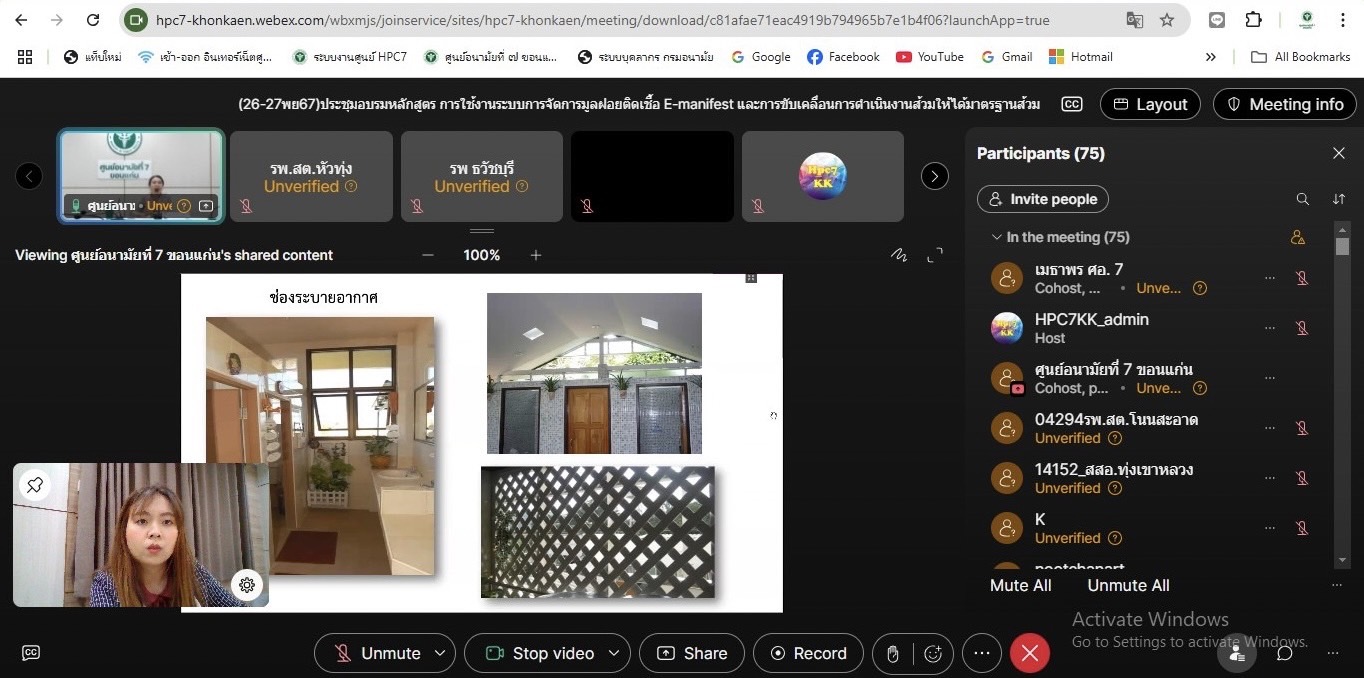Open the annotate squiggle icon
Image resolution: width=1364 pixels, height=678 pixels.
(899, 255)
